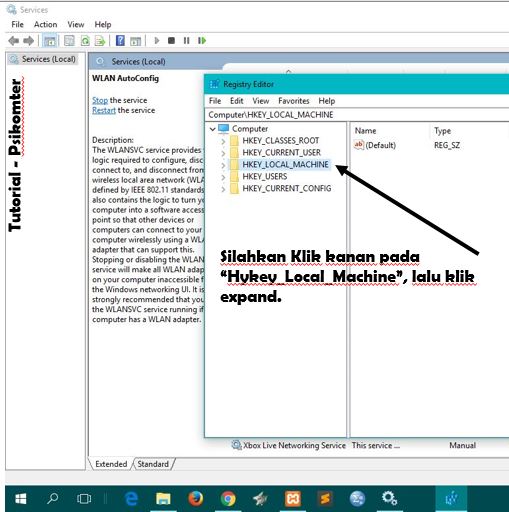This screenshot has height=512, width=509.
Task: Open XAMPP icon on the taskbar
Action: click(x=293, y=499)
